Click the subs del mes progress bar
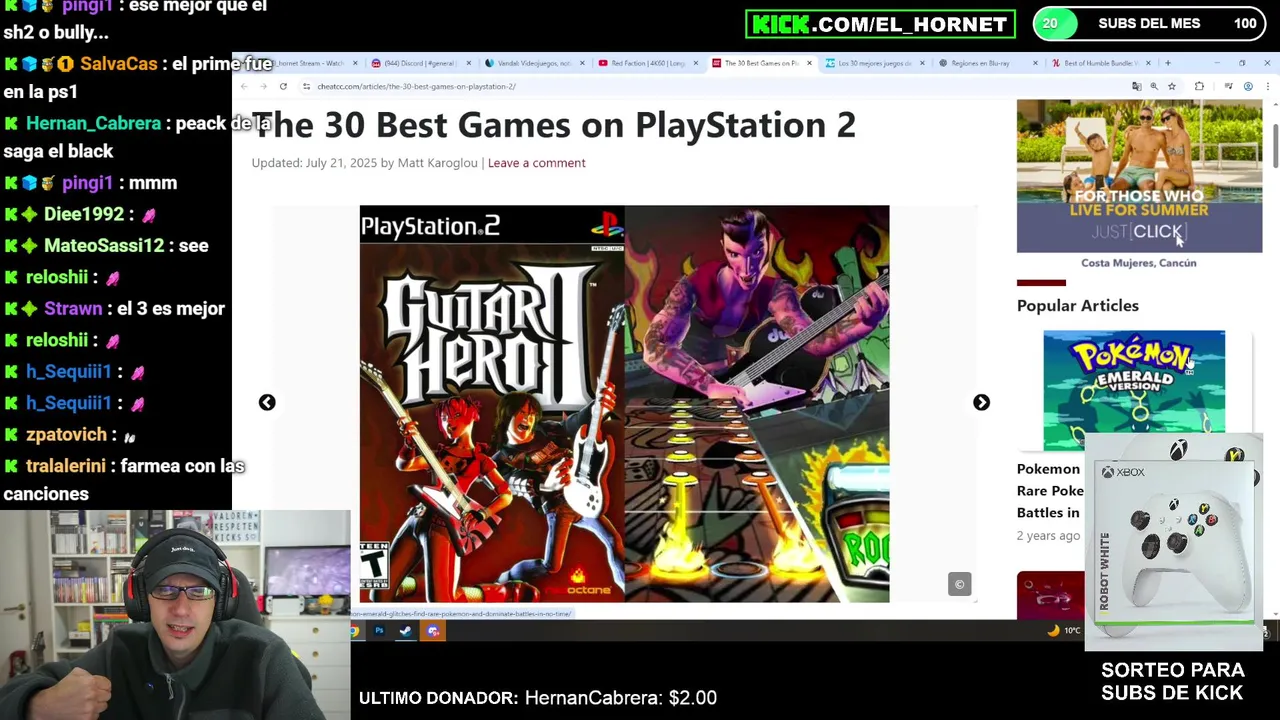 tap(1149, 24)
